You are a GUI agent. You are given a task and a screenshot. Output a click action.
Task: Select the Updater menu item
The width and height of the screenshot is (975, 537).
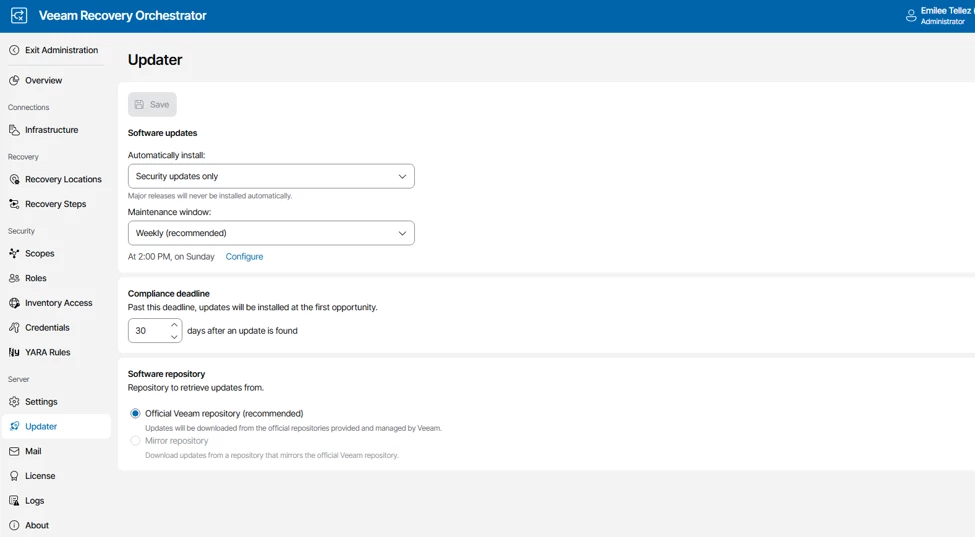tap(56, 426)
